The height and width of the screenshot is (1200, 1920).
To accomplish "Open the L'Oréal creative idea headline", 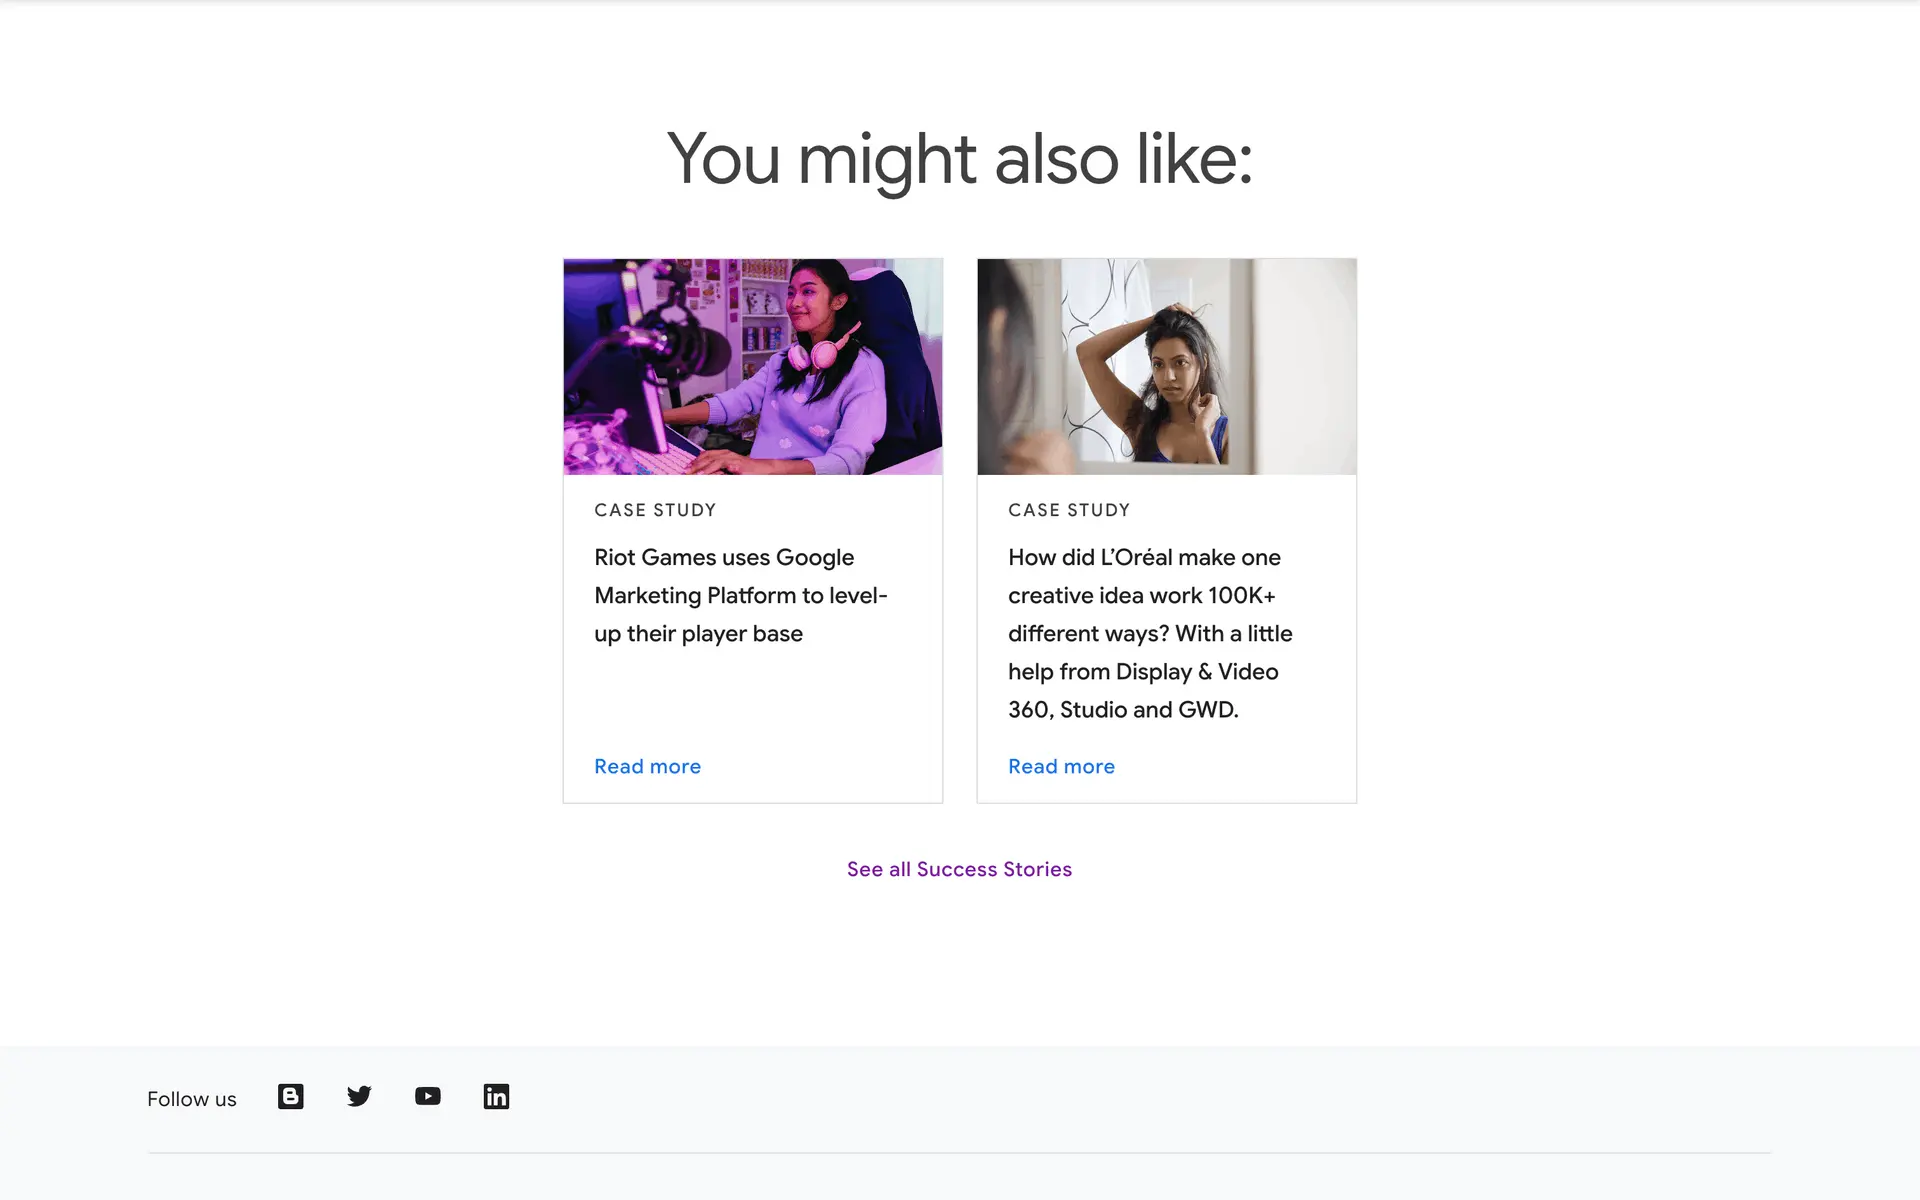I will (1150, 633).
